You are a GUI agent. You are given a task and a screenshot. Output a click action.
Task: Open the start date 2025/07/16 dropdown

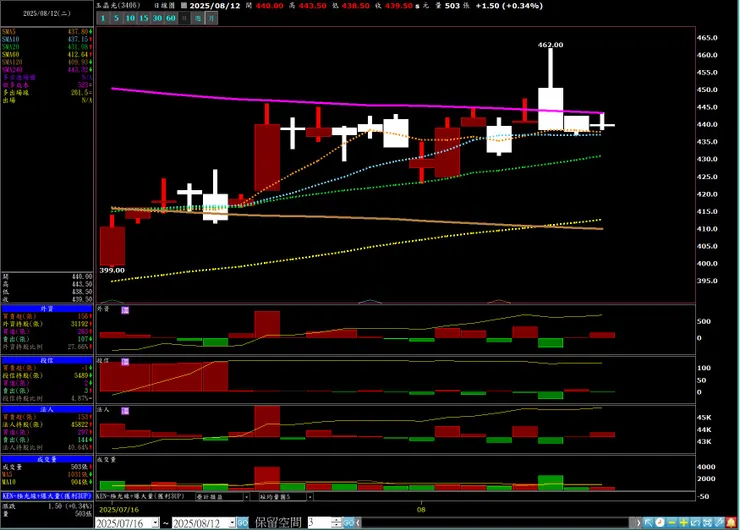[x=156, y=523]
